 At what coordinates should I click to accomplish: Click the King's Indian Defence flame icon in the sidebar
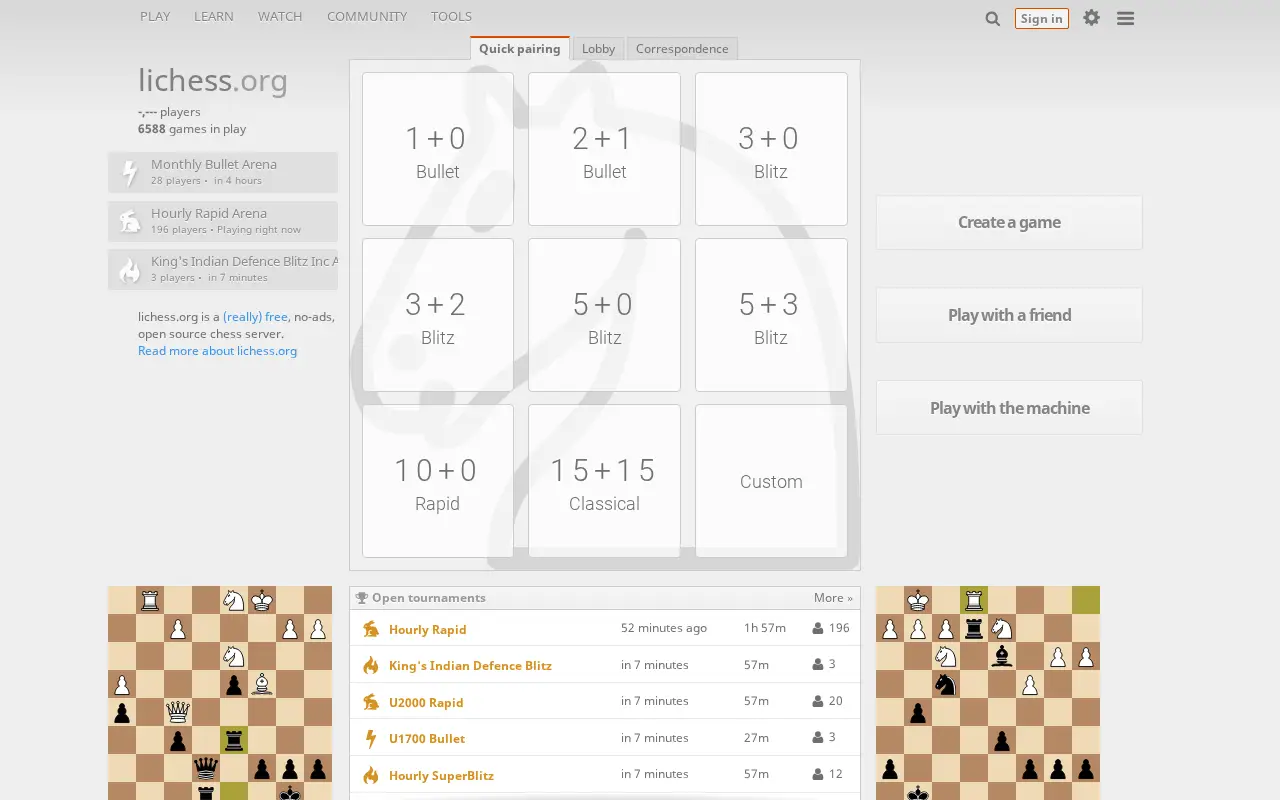130,270
